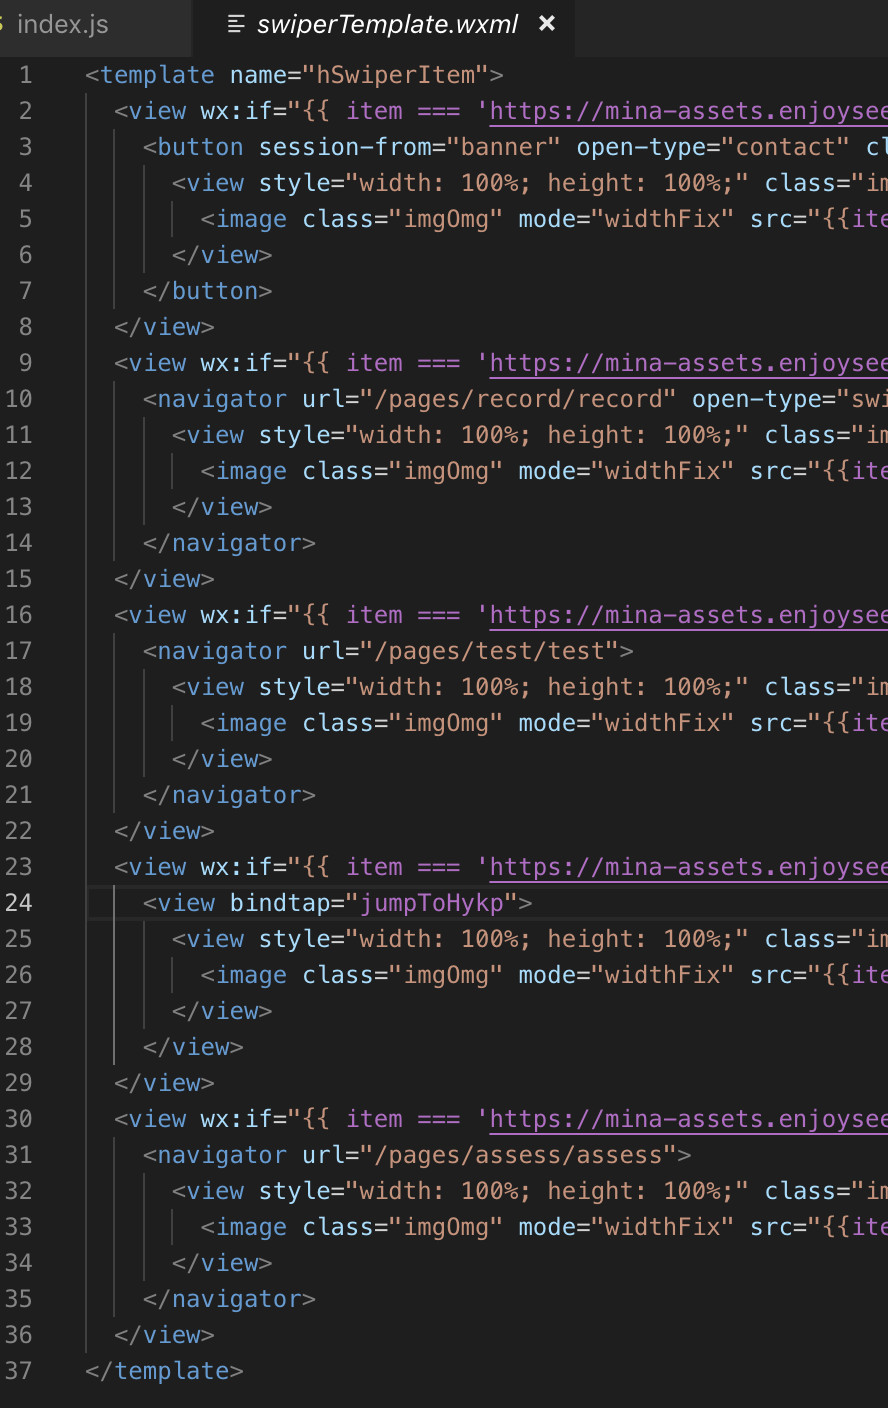The height and width of the screenshot is (1408, 888).
Task: Click </navigator> closing tag on line 14
Action: [230, 543]
